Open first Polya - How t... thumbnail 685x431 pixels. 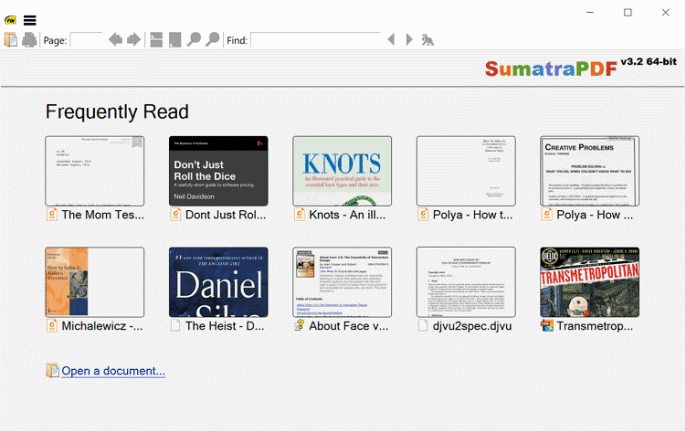(x=466, y=171)
